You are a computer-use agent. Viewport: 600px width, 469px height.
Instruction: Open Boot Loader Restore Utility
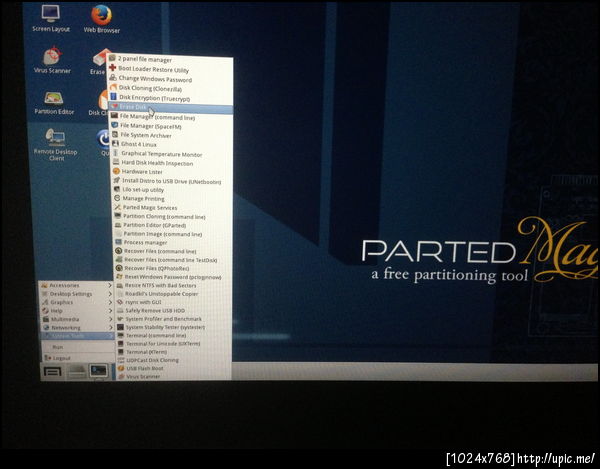tap(170, 69)
